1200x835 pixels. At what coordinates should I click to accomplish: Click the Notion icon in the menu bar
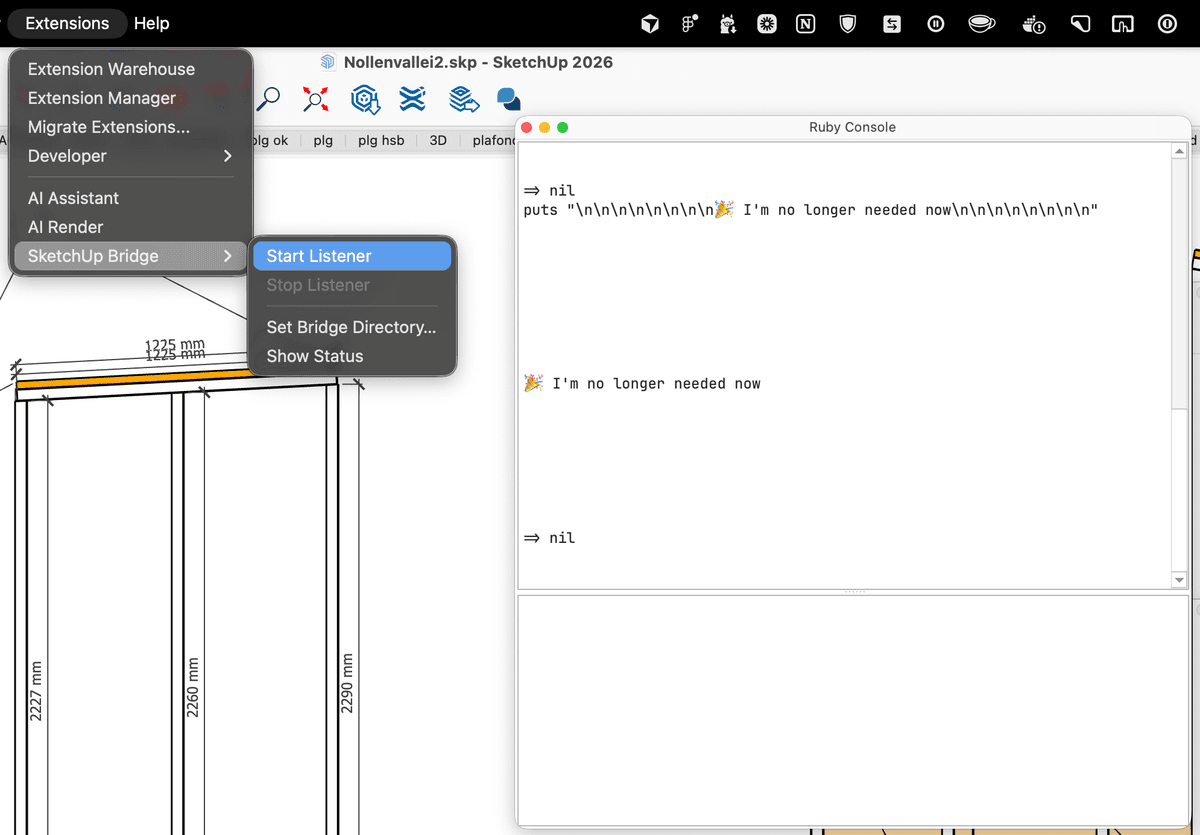[x=805, y=22]
